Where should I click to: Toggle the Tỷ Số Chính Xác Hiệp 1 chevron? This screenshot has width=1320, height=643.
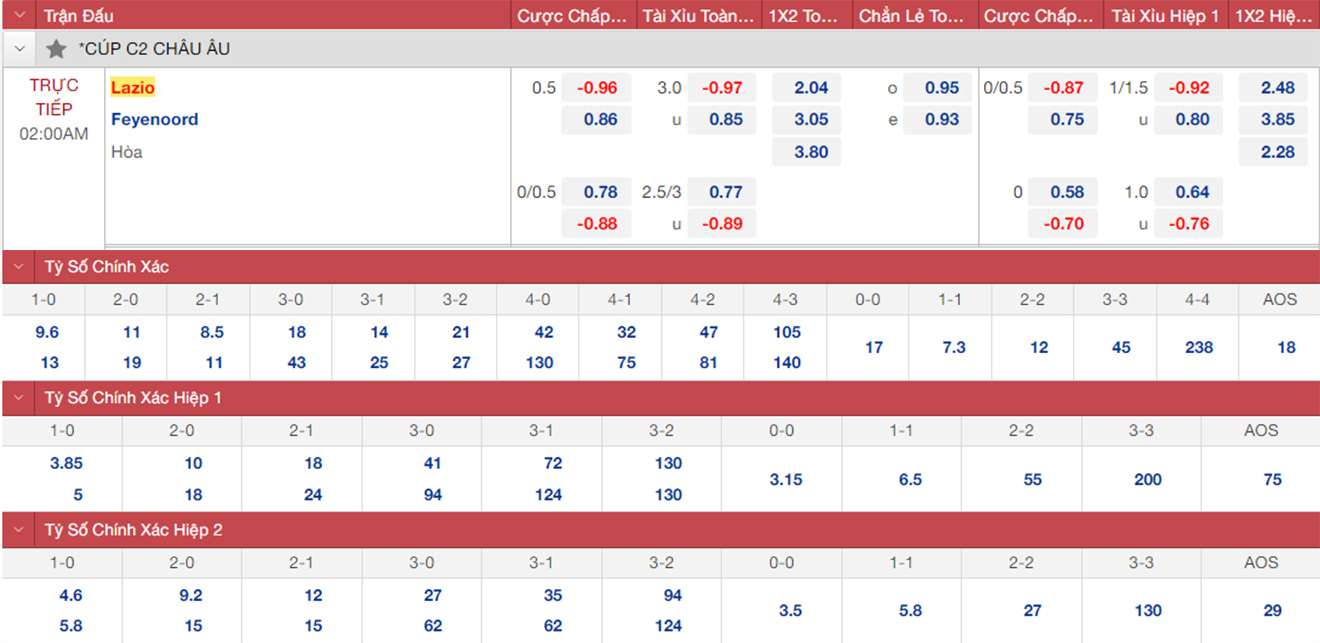19,398
